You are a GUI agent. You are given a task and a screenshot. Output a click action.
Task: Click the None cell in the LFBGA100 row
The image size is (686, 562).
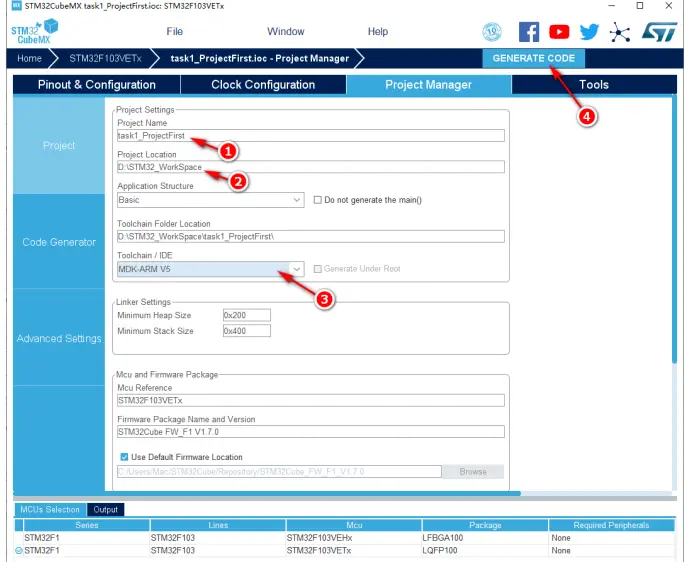tap(611, 538)
